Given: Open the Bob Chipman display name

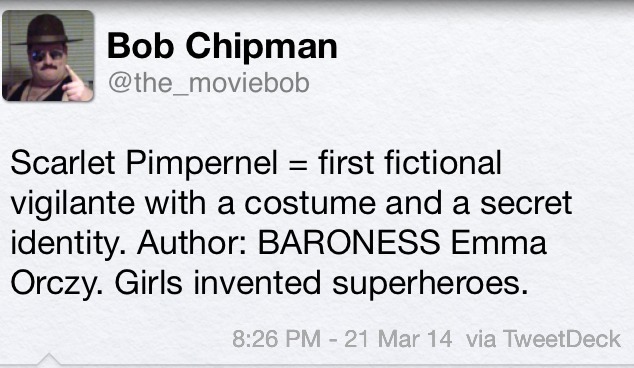Looking at the screenshot, I should click(x=222, y=47).
